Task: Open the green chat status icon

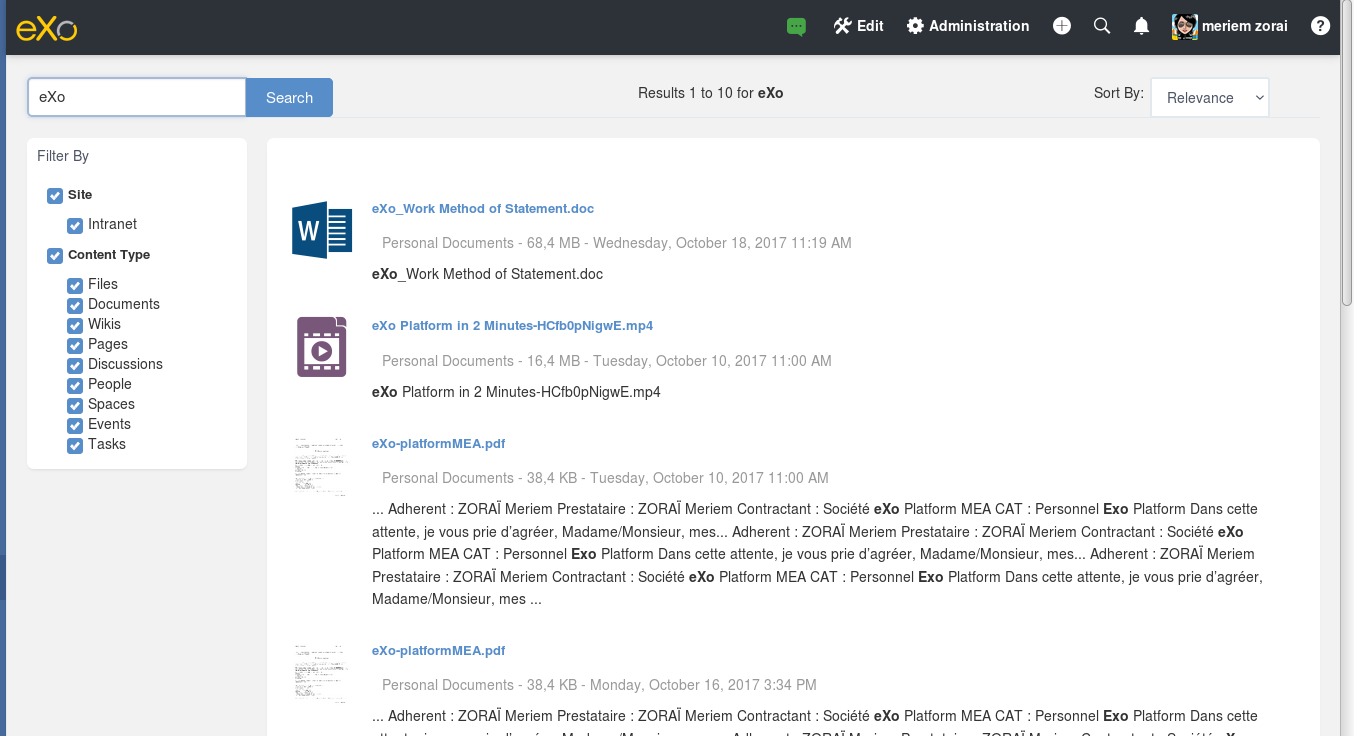Action: click(796, 27)
